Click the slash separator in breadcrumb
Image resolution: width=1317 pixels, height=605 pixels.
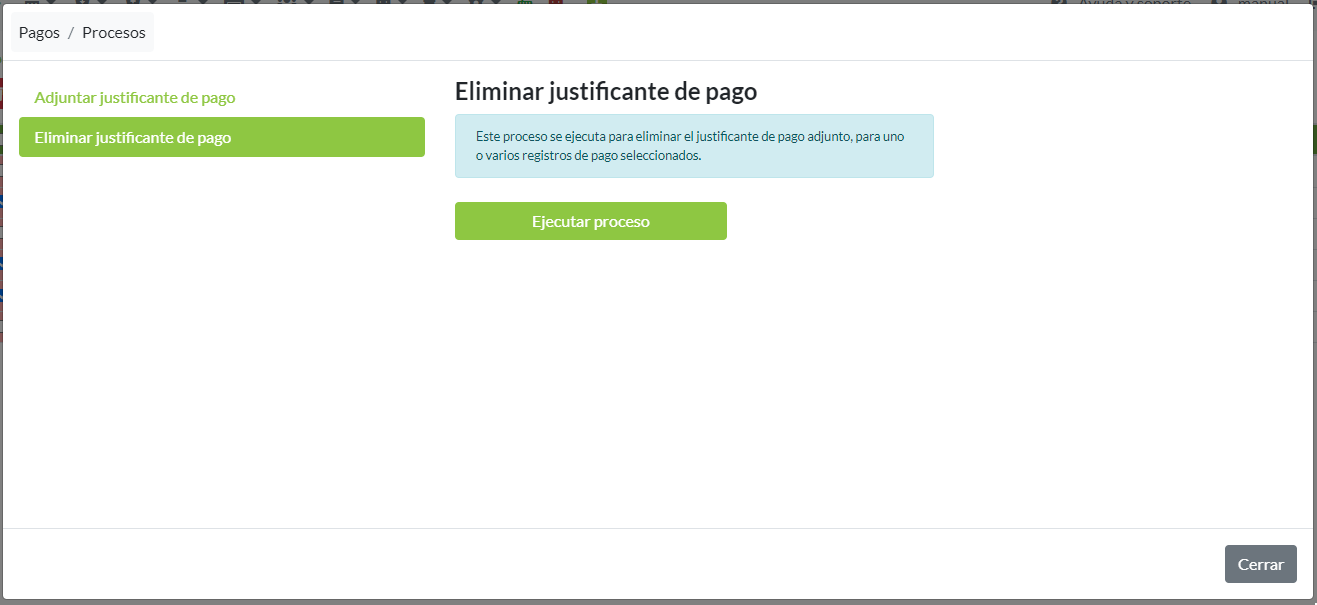(x=71, y=33)
